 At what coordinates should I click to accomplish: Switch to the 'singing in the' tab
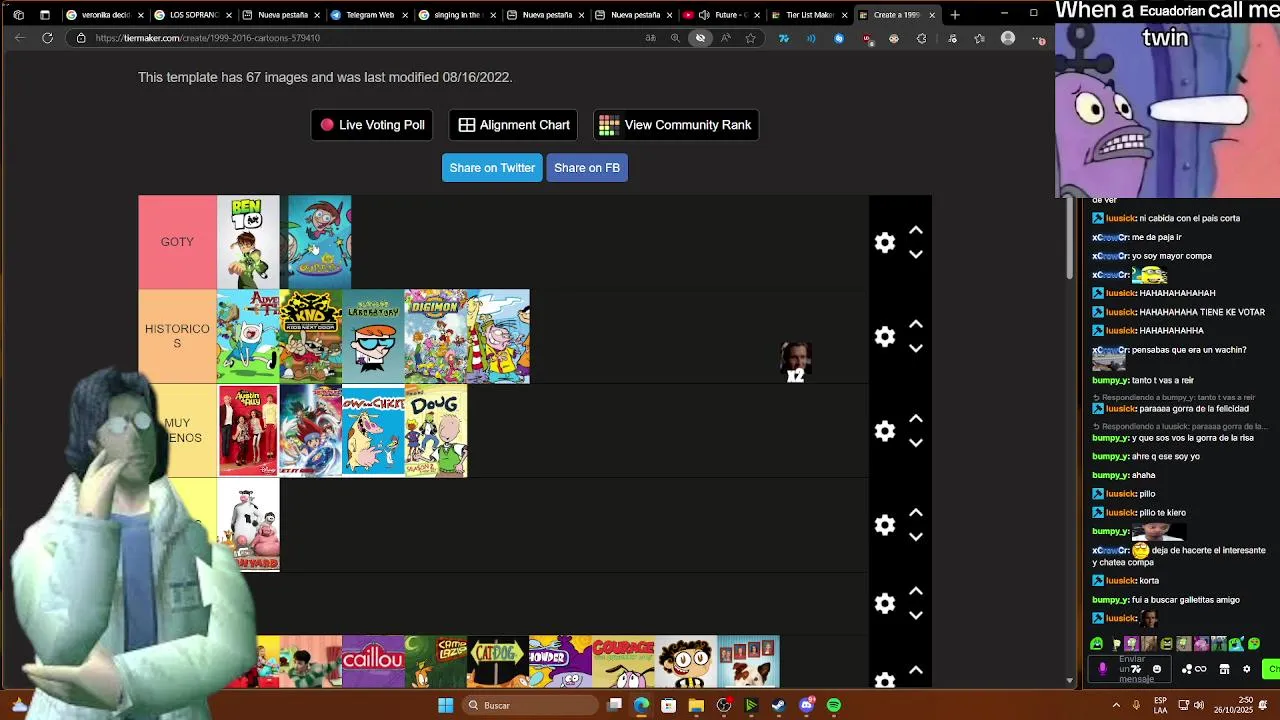pyautogui.click(x=457, y=15)
